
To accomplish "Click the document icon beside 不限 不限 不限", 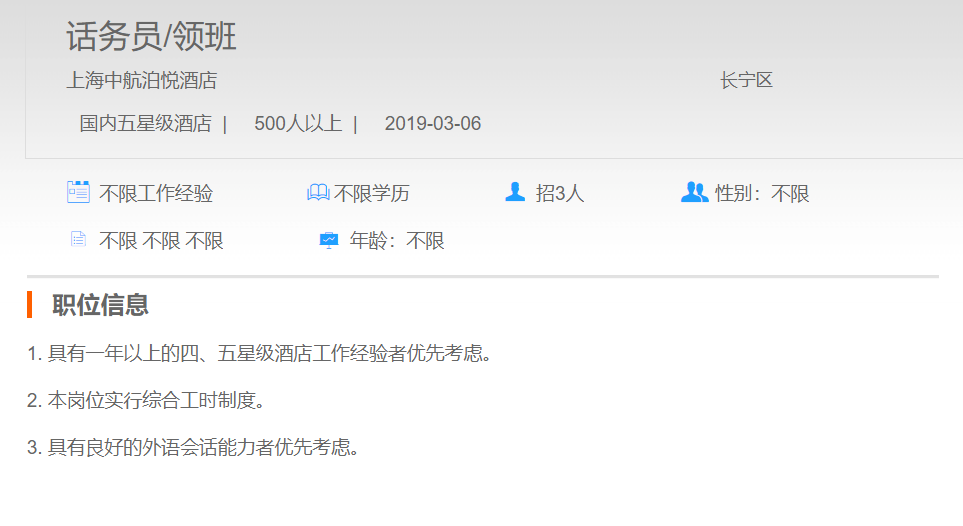I will point(78,240).
